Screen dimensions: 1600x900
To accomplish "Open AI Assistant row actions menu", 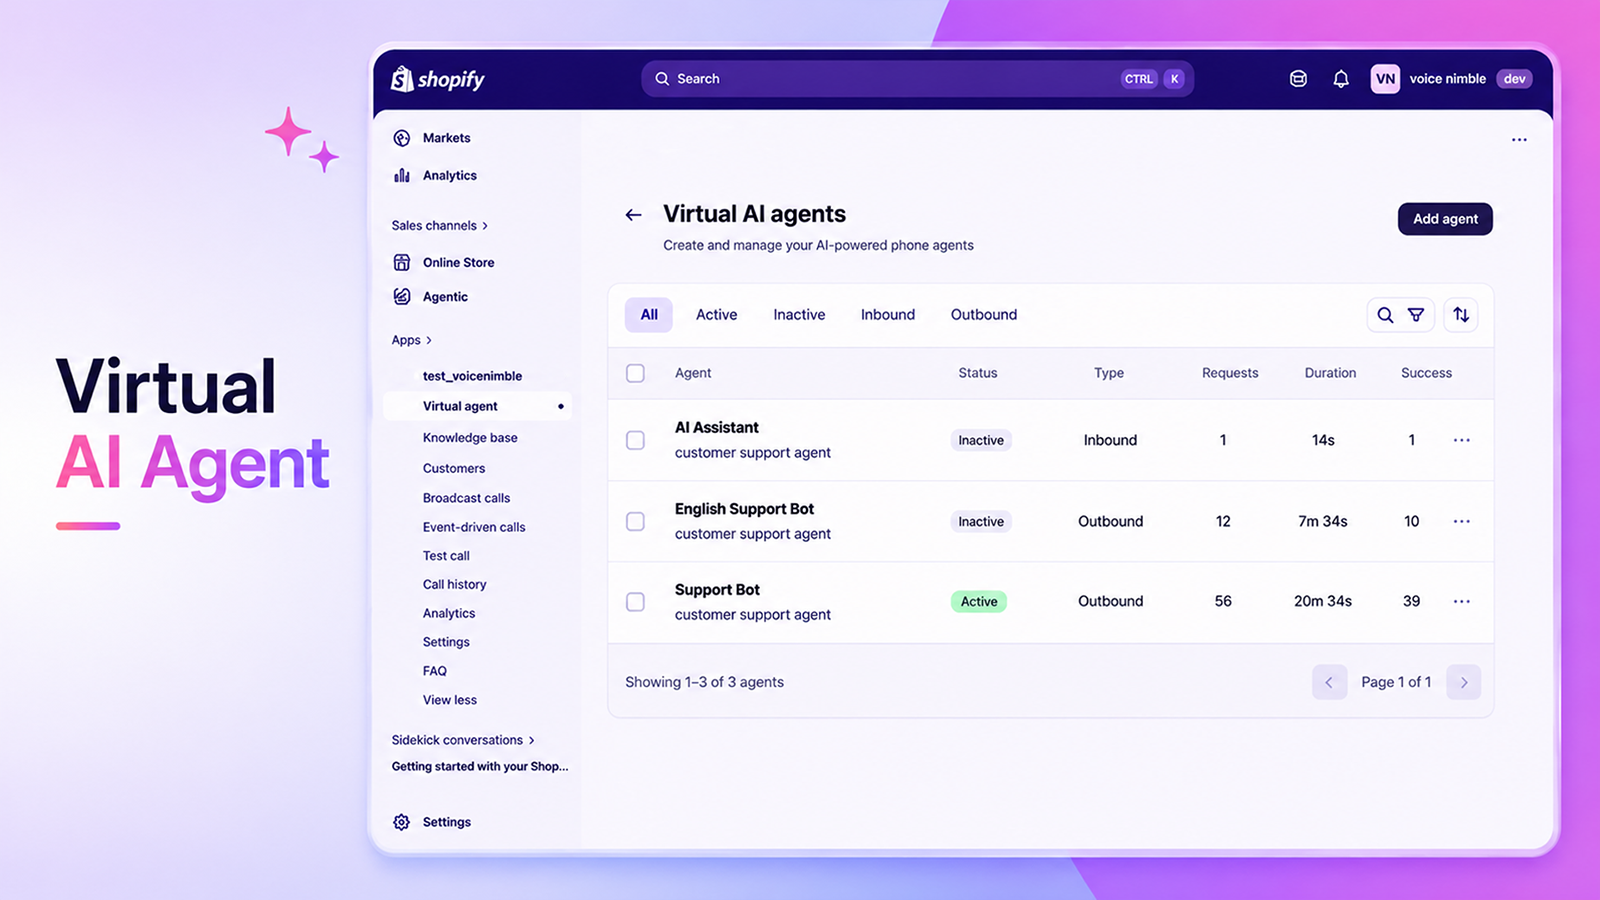I will [x=1462, y=440].
